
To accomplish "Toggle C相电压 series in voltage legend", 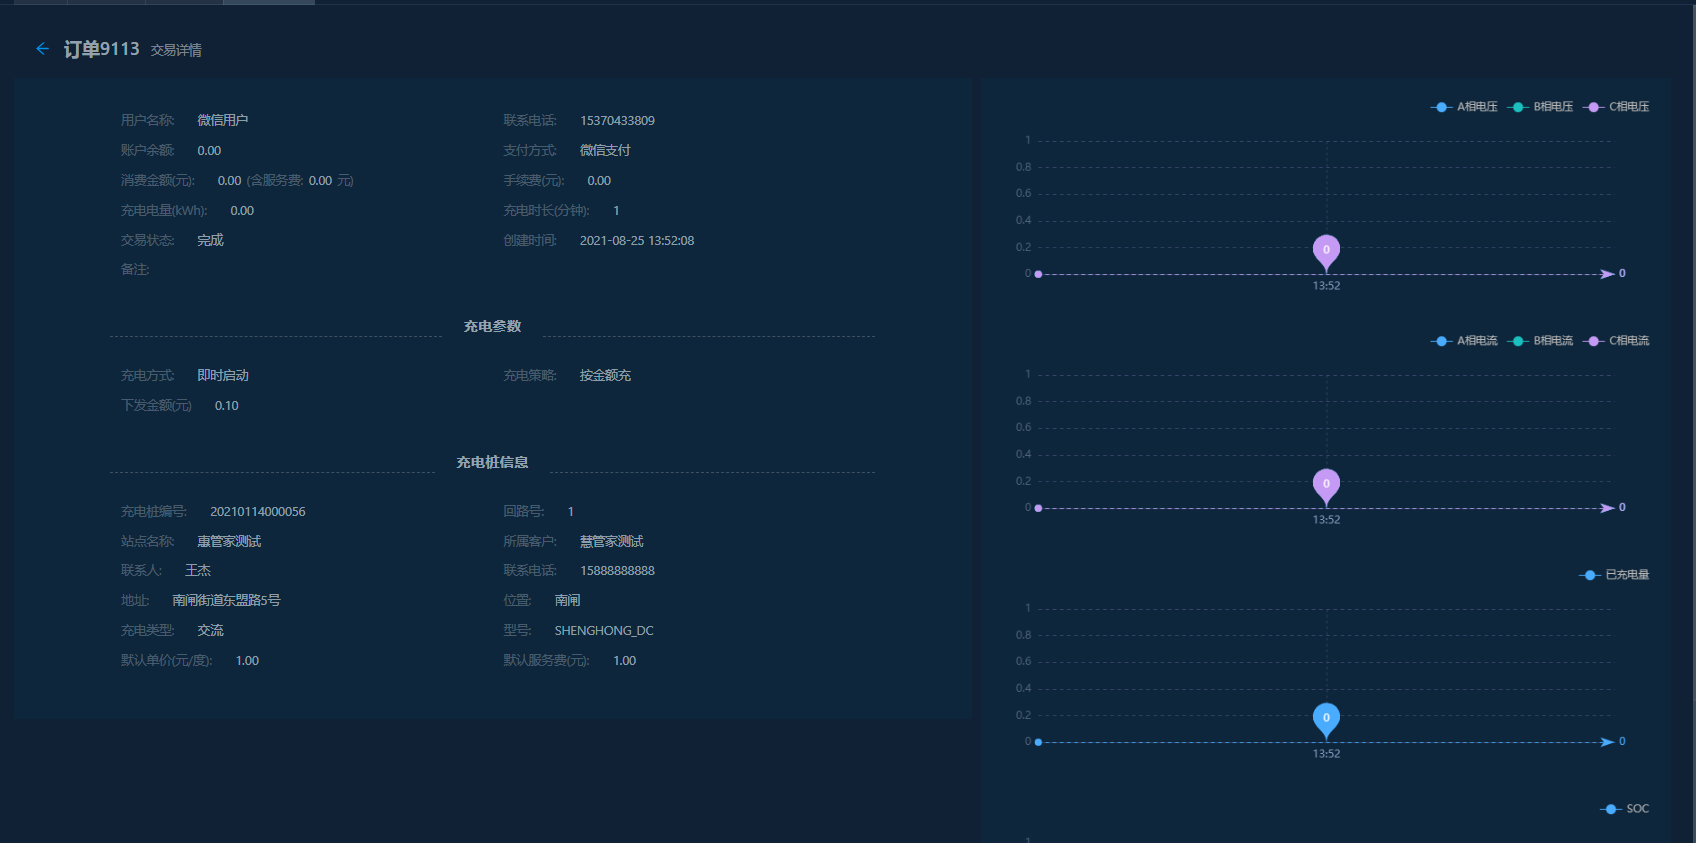I will (x=1618, y=107).
